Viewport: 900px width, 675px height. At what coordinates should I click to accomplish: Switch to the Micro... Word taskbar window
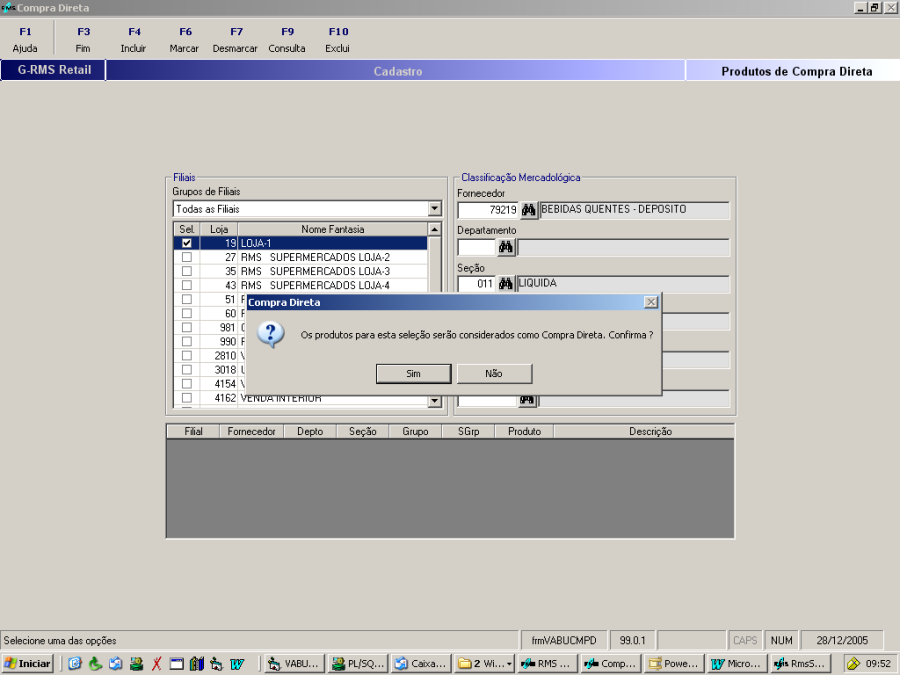(738, 664)
